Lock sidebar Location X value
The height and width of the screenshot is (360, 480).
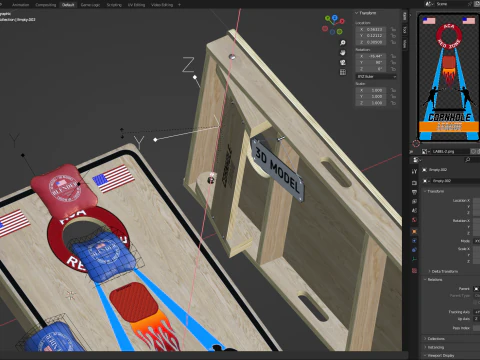(393, 29)
